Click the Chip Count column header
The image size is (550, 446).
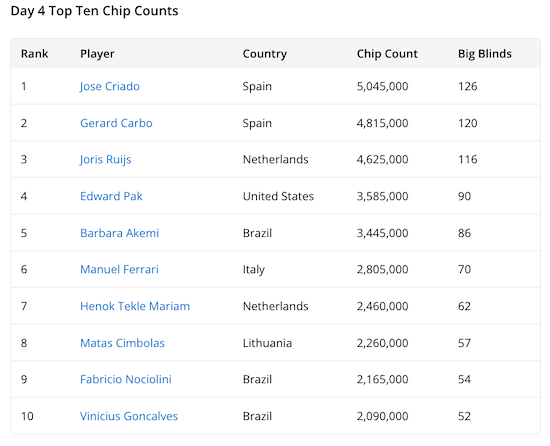coord(387,54)
